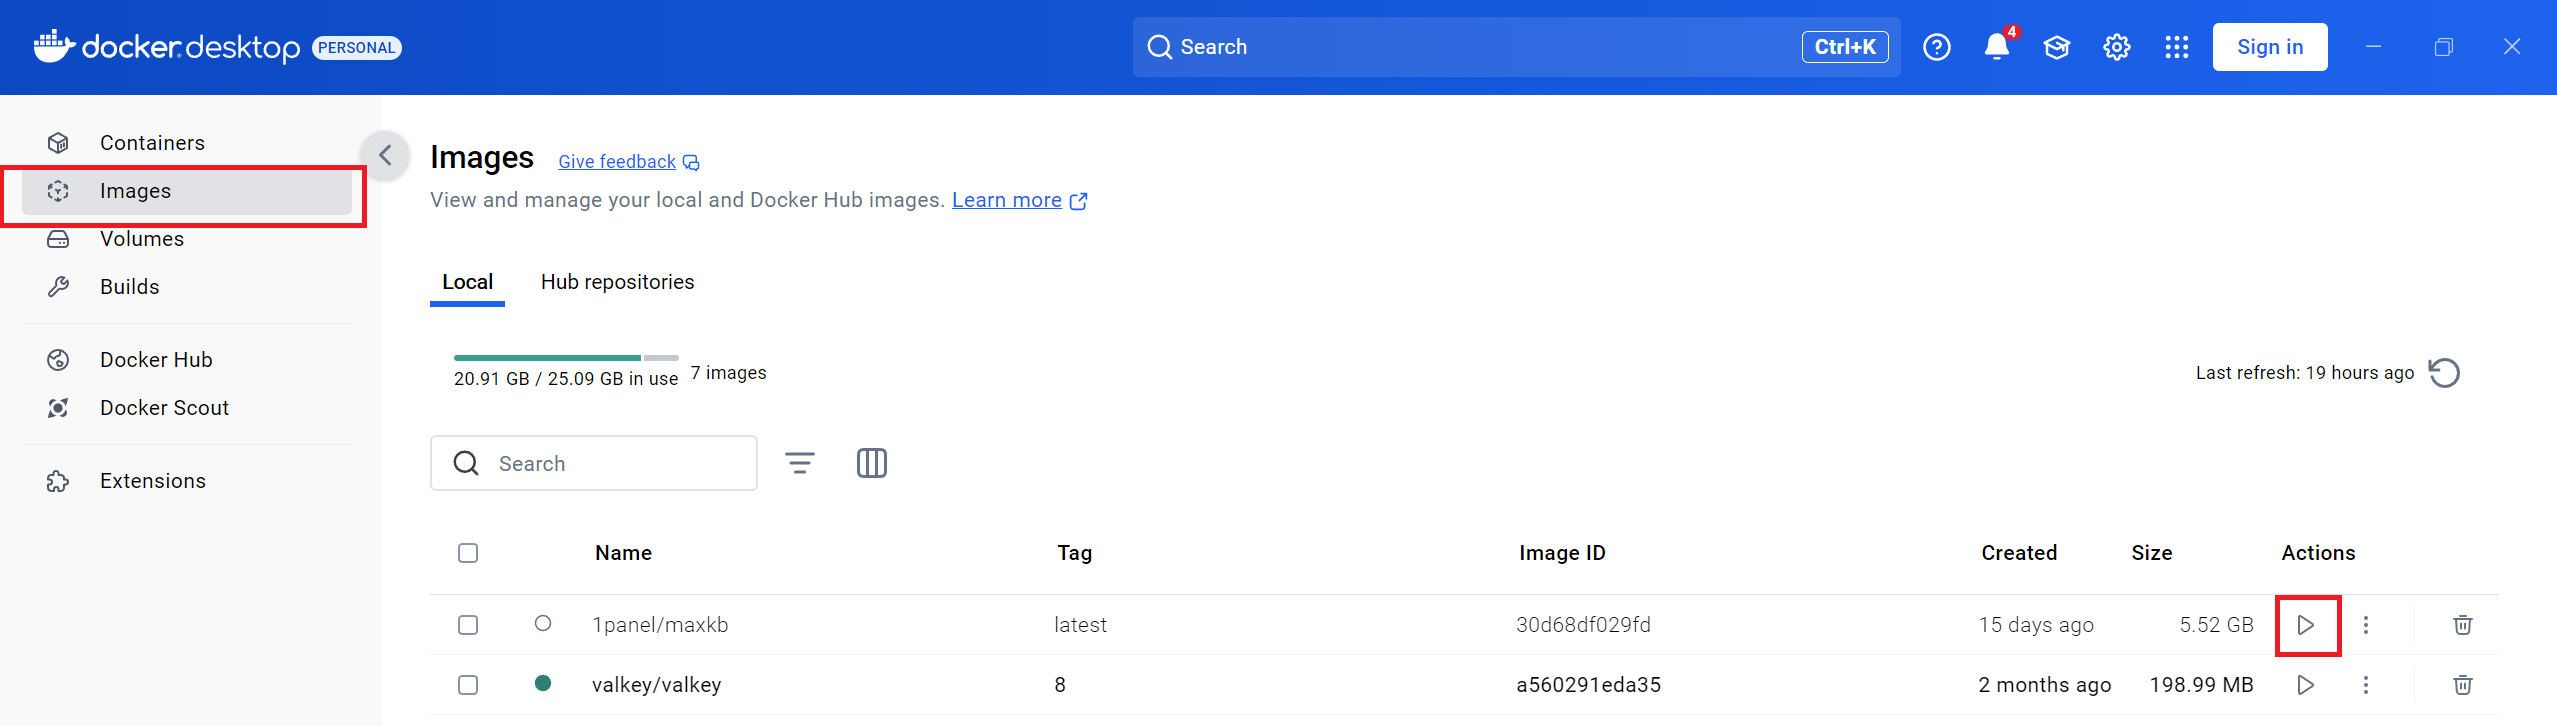Collapse the sidebar with chevron button

(385, 155)
